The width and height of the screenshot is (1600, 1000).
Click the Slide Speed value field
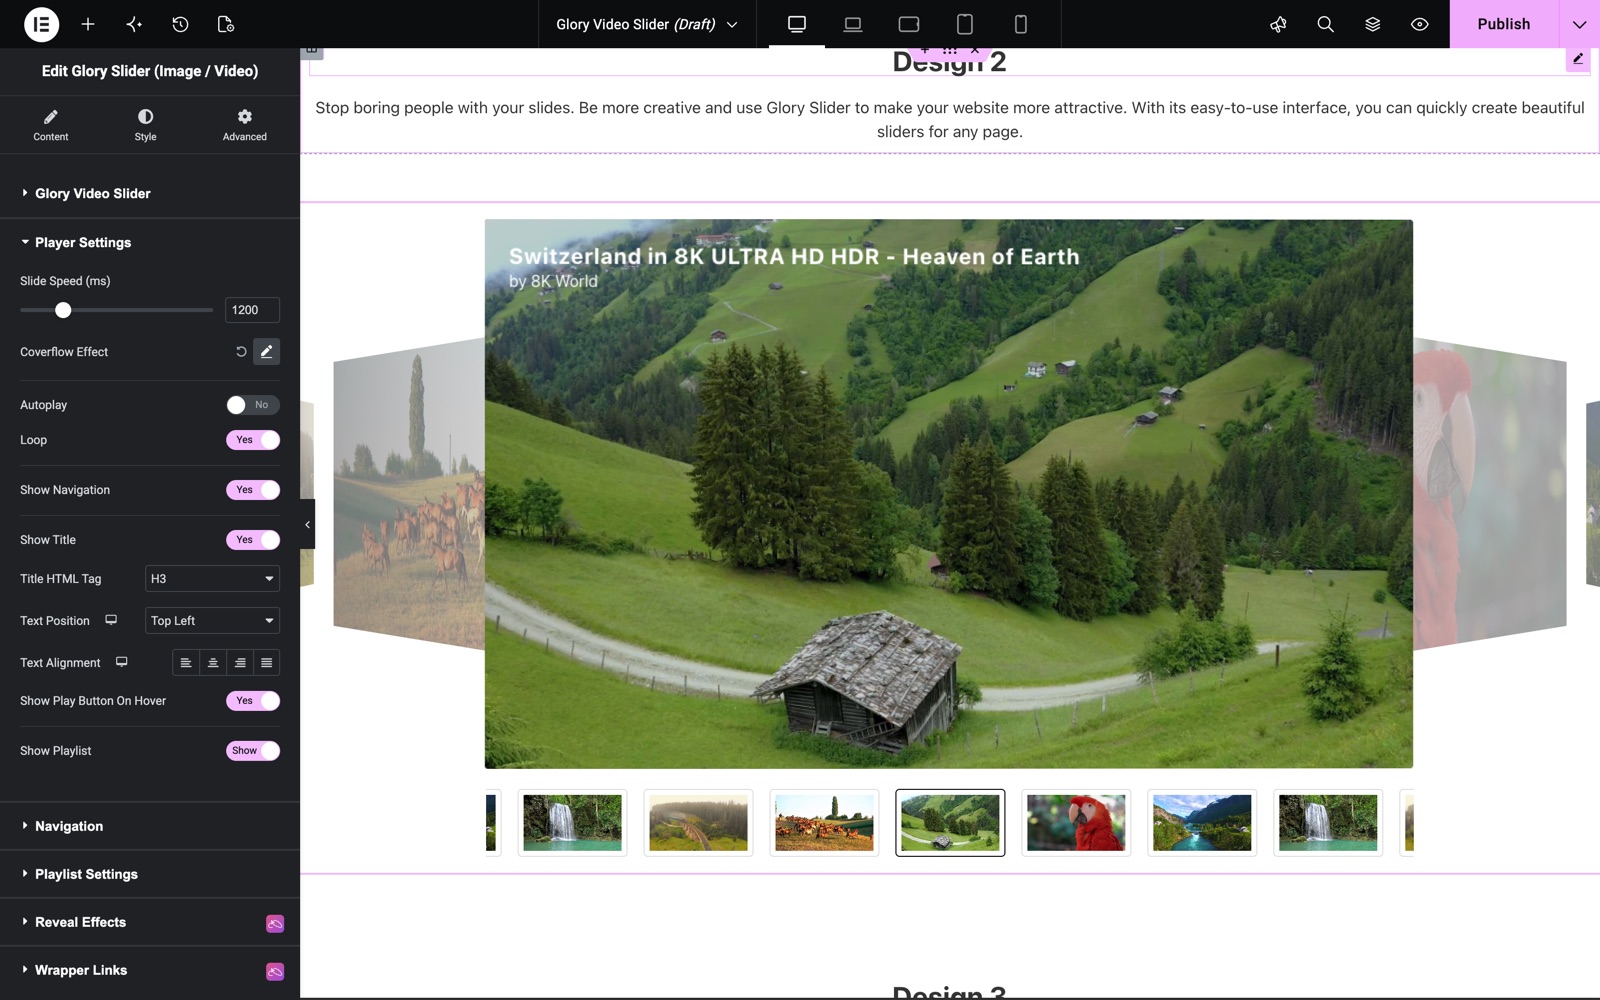(x=252, y=310)
